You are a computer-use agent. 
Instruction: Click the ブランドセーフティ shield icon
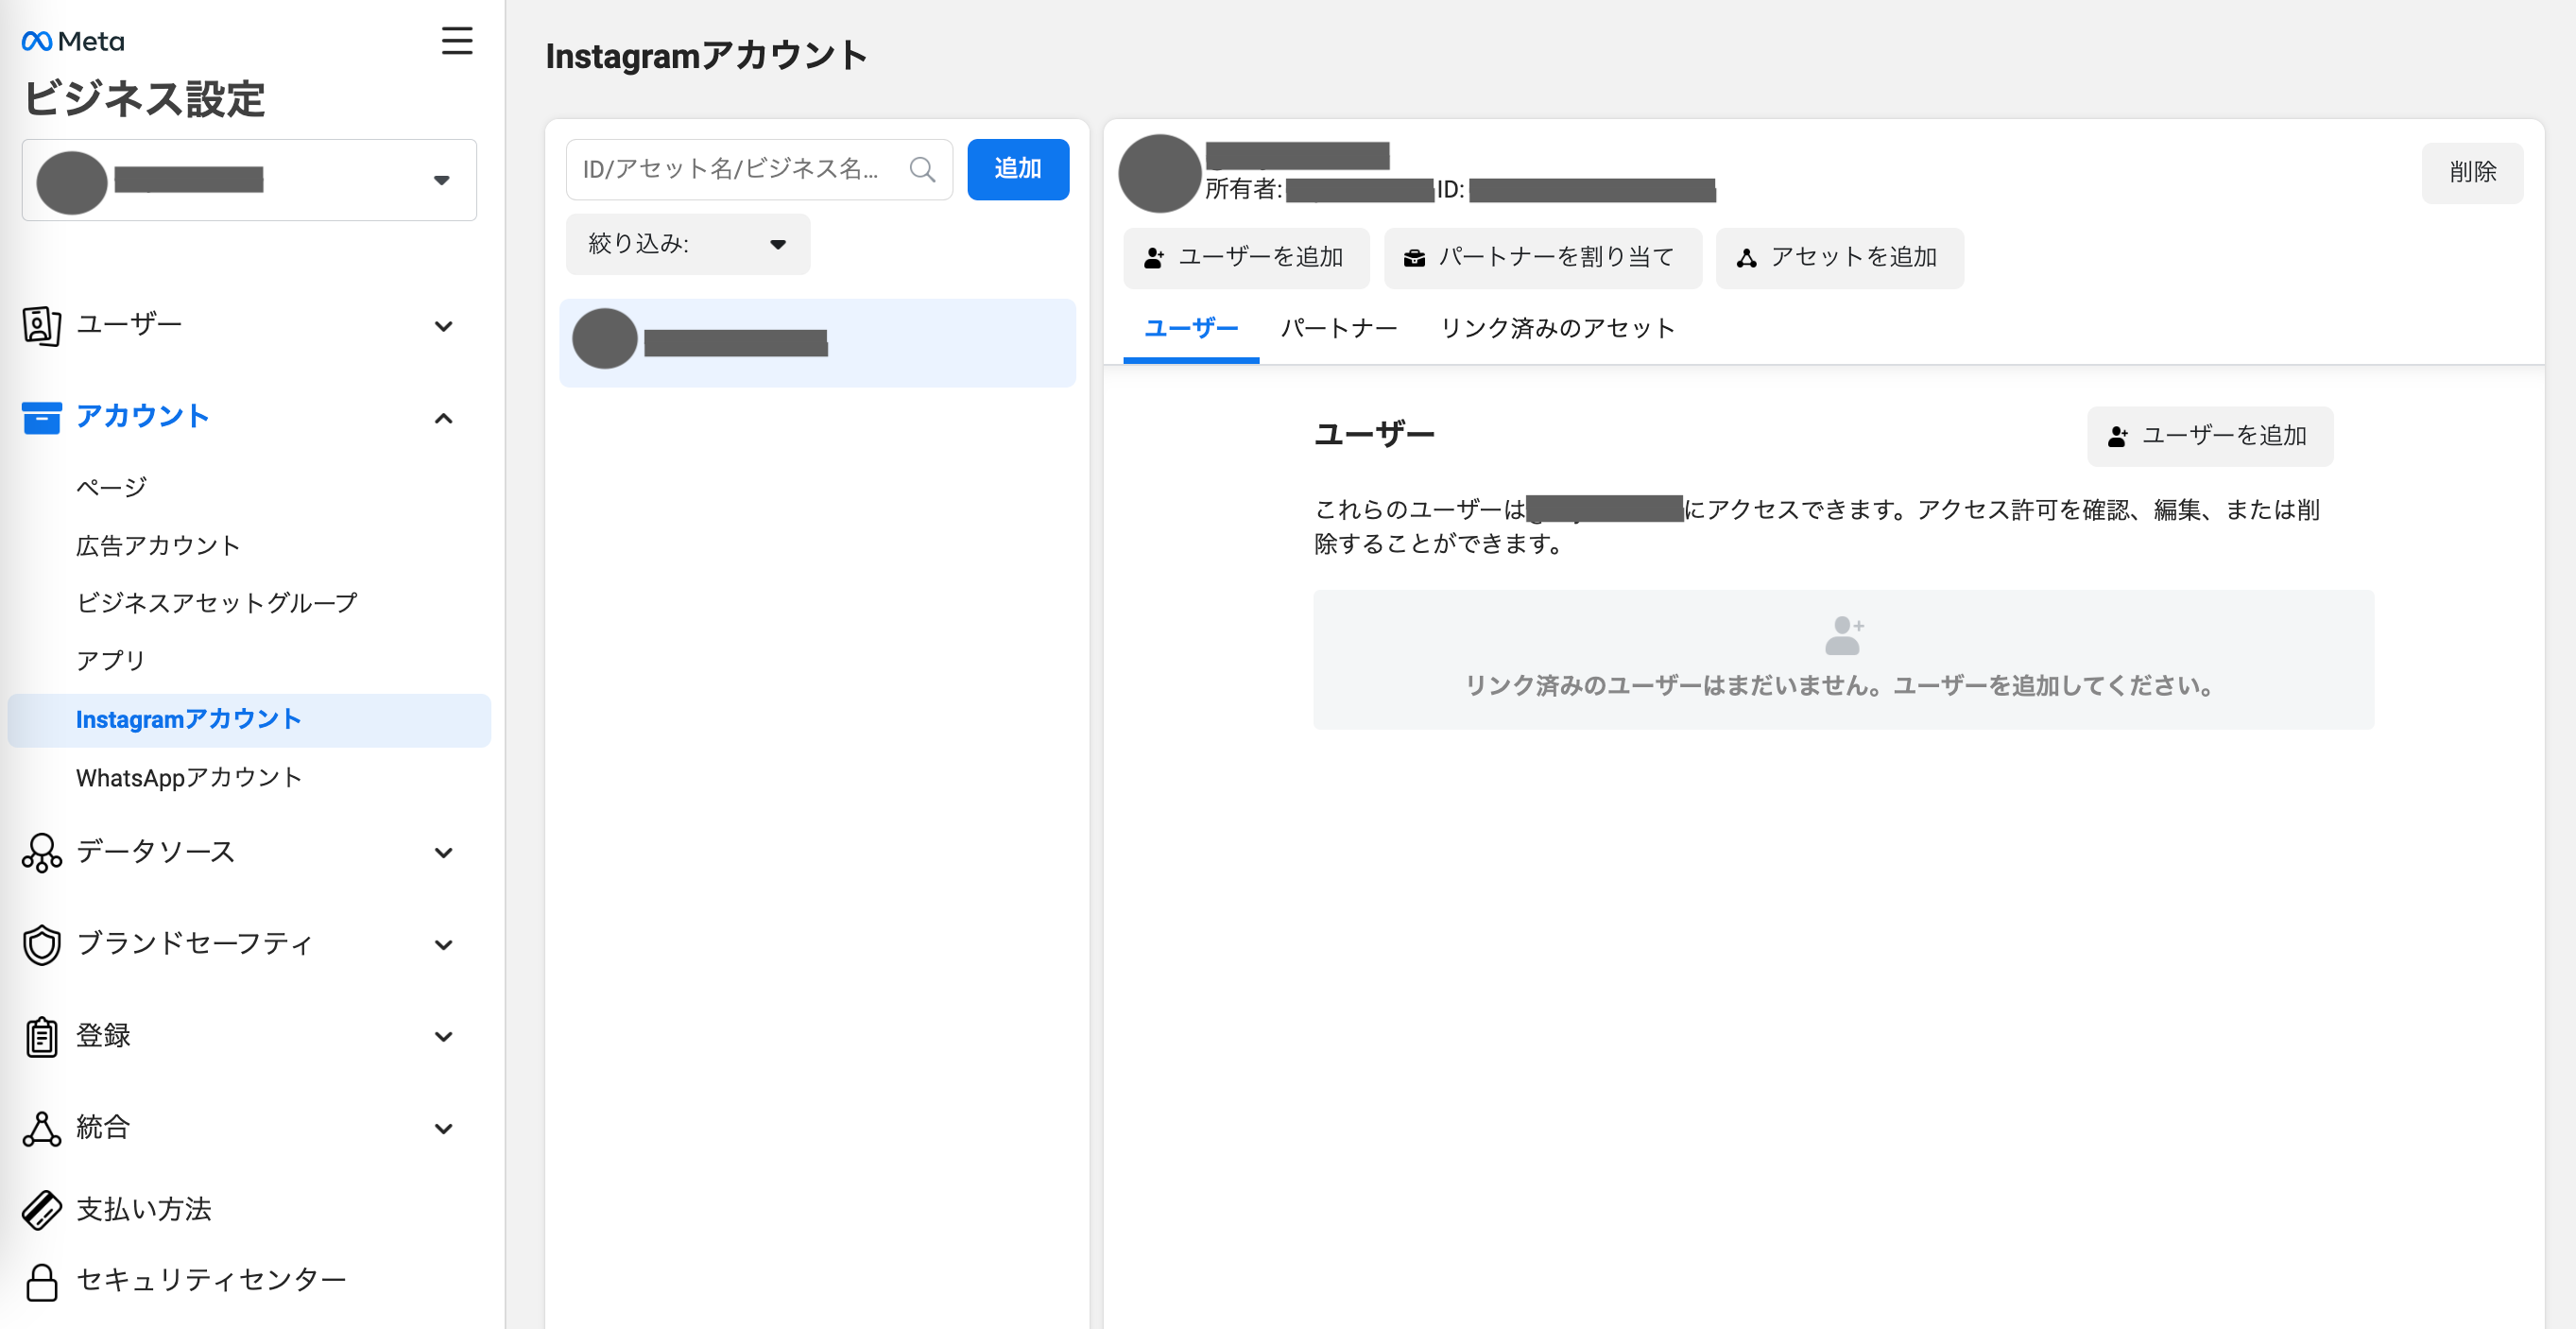click(41, 945)
